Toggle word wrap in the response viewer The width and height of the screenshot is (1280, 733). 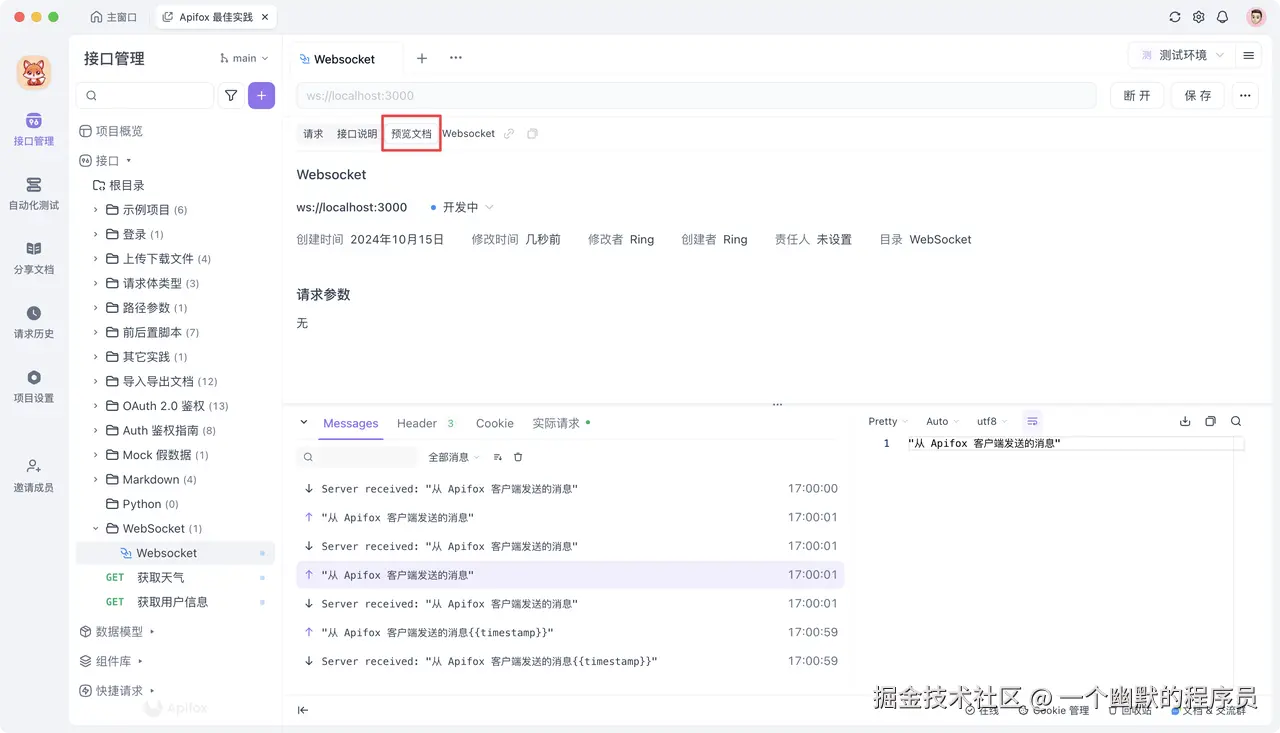(x=1032, y=421)
